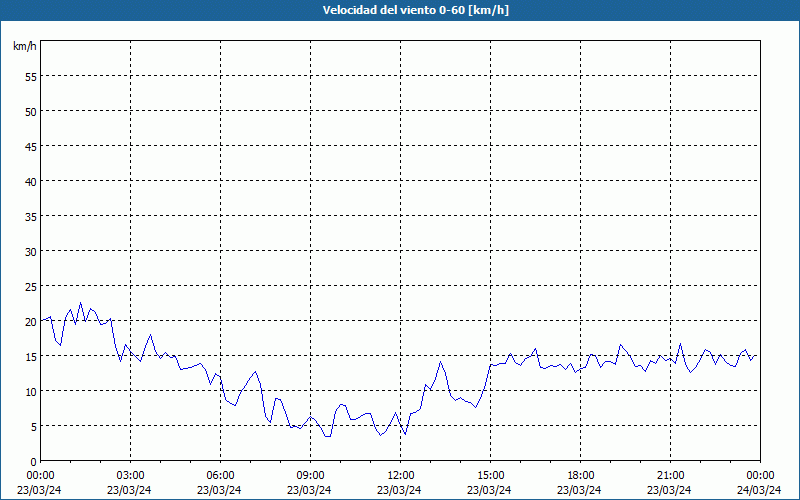
Task: Click the '24/03/24' date label
Action: pos(759,490)
